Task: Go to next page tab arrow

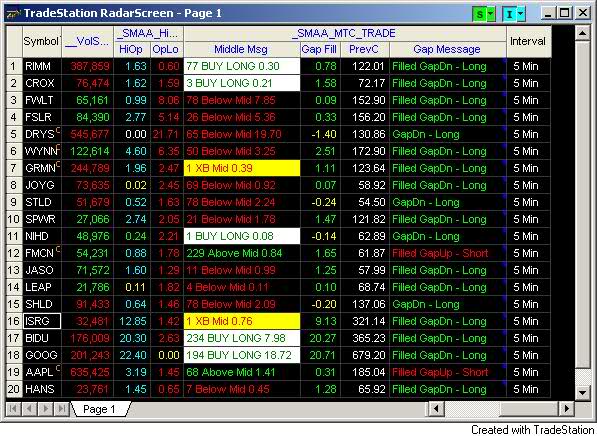Action: (x=45, y=409)
